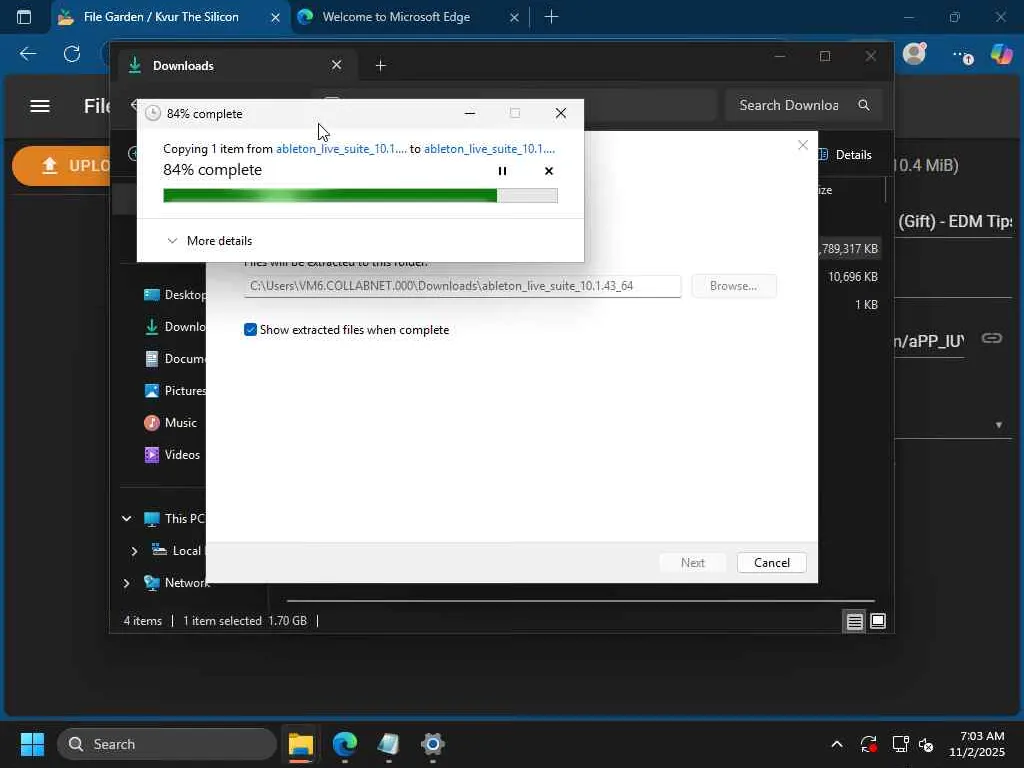1024x768 pixels.
Task: Click the sync tray icon with red dot
Action: pos(869,744)
